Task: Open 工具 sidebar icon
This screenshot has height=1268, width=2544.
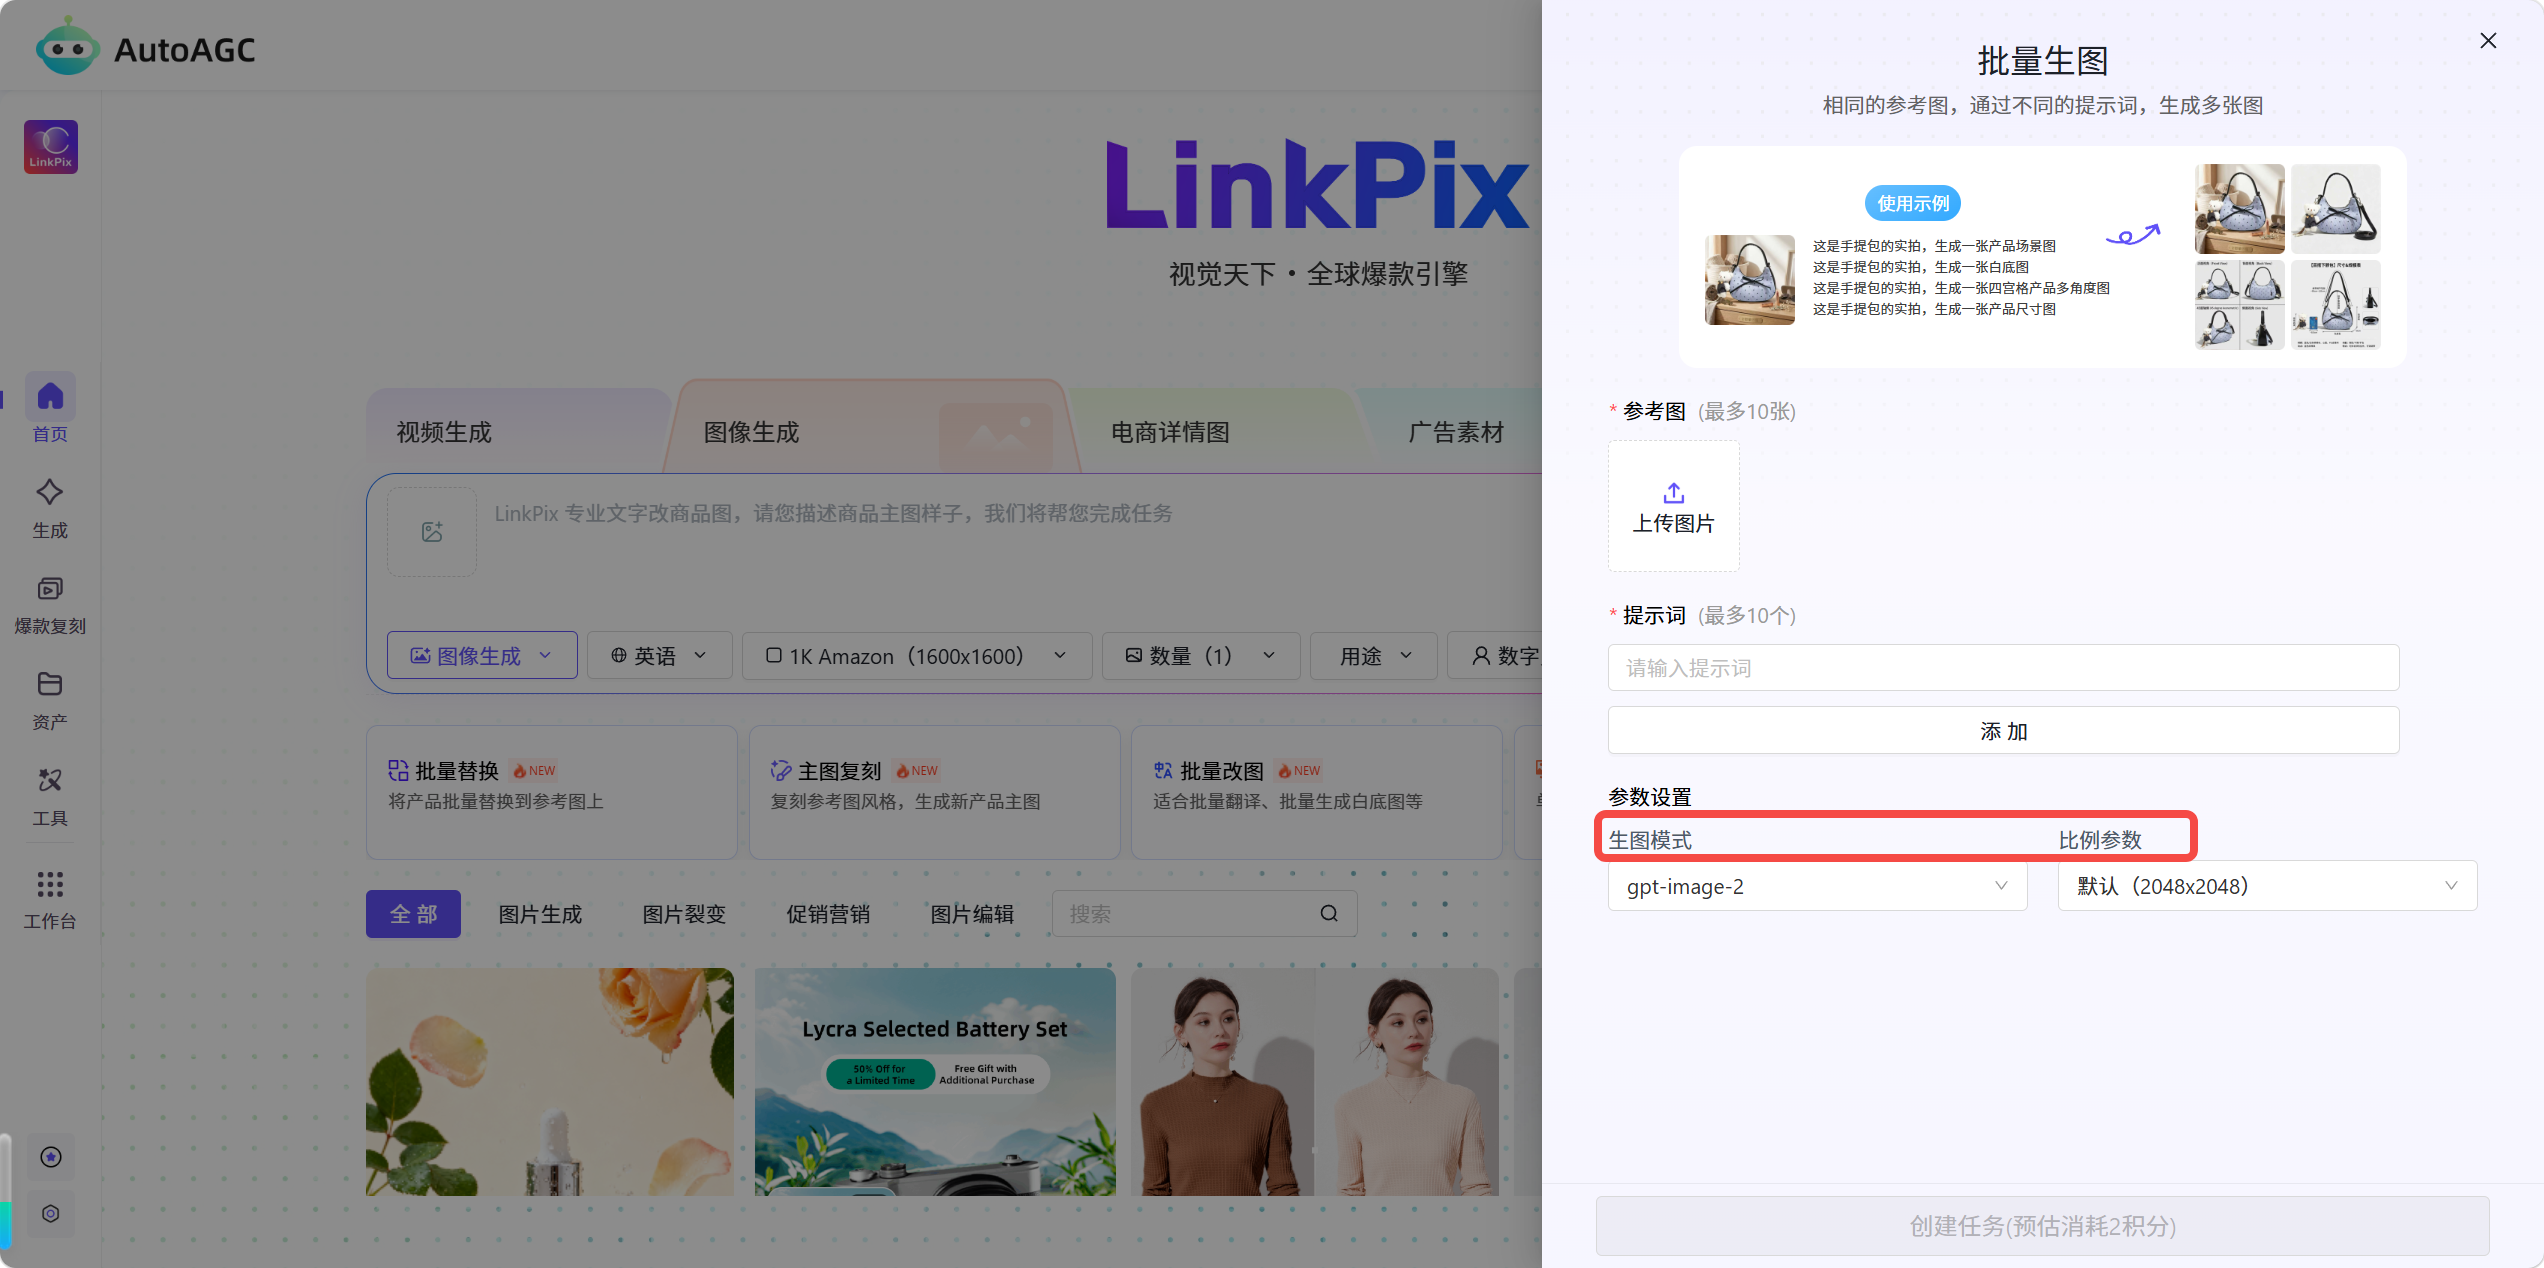Action: [50, 780]
